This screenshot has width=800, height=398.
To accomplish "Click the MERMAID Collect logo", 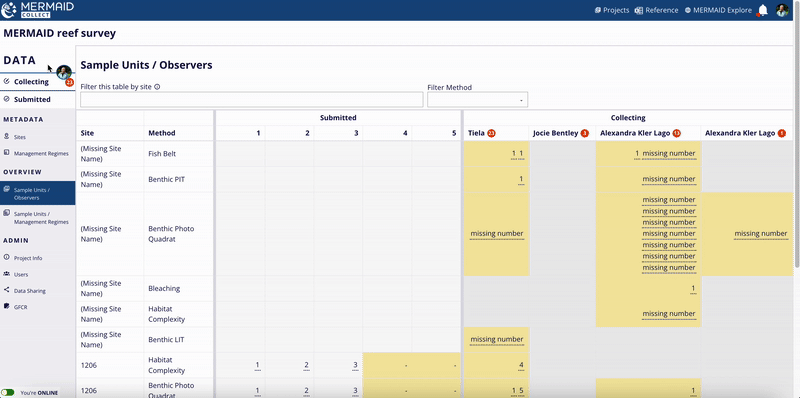I will point(38,10).
